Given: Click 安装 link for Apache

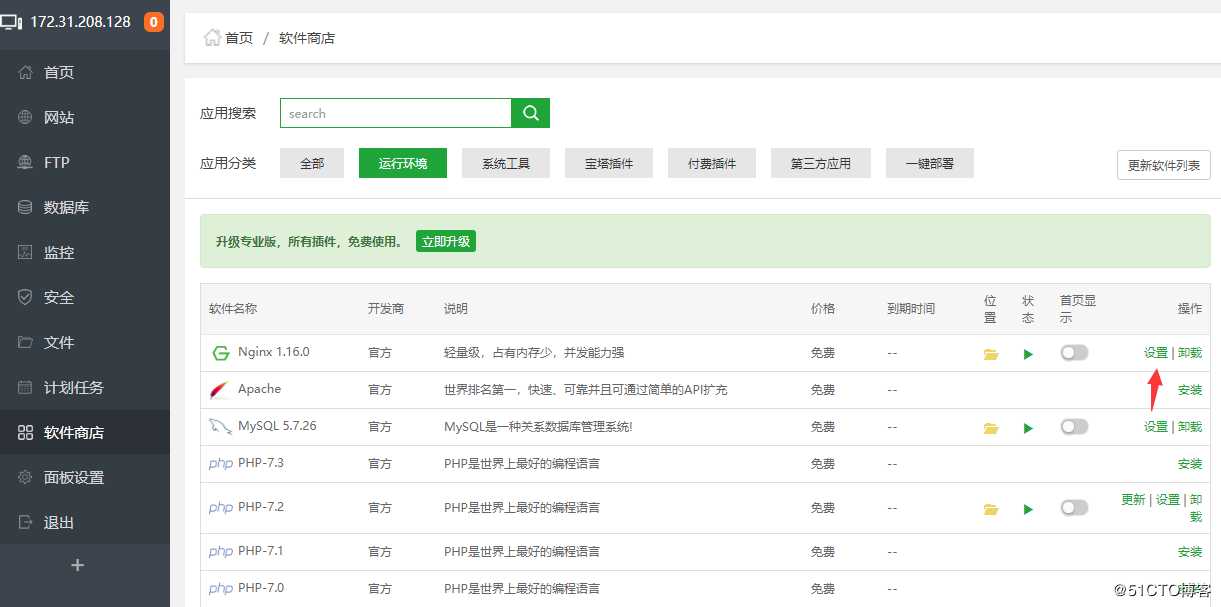Looking at the screenshot, I should coord(1190,390).
